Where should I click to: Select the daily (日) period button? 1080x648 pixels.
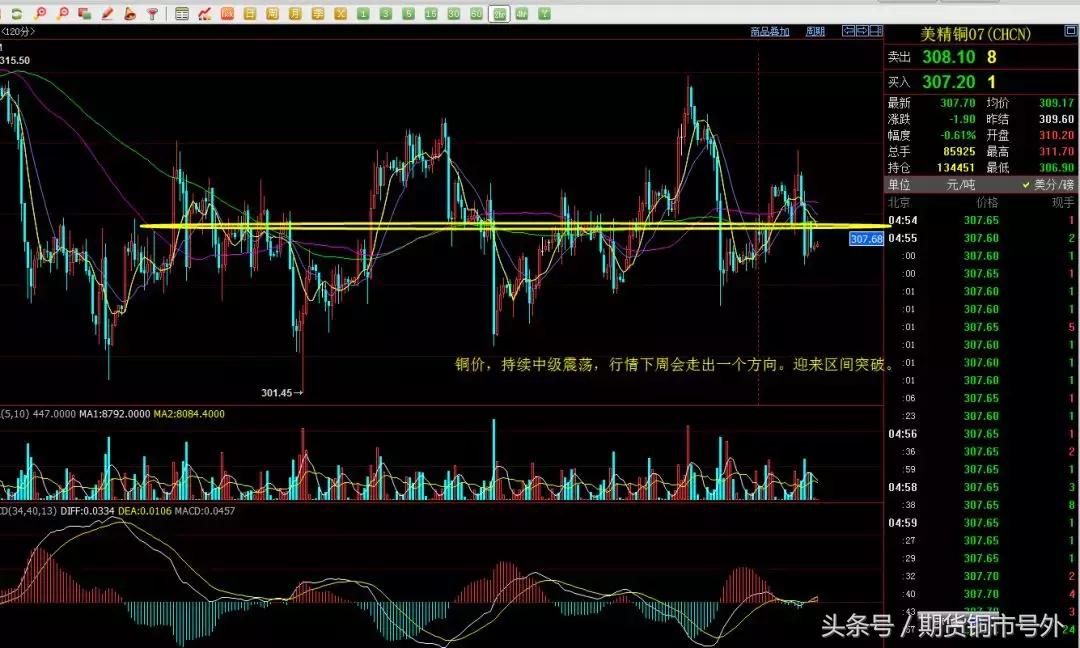248,14
